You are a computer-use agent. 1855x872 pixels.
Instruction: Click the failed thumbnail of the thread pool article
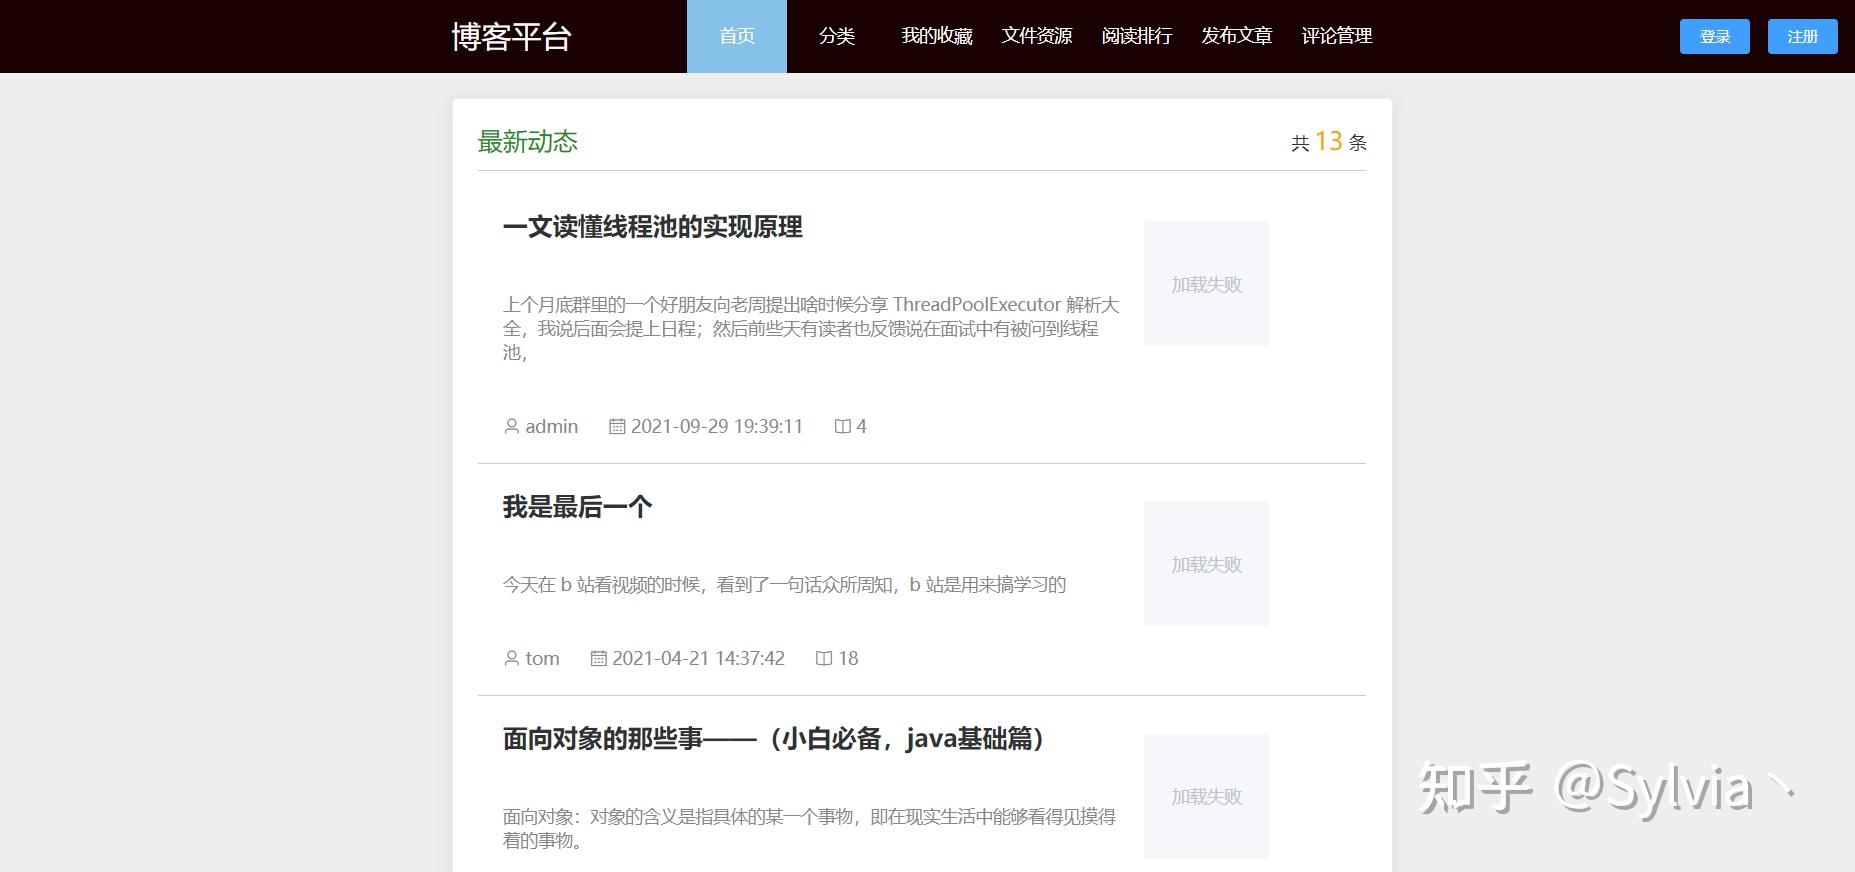tap(1206, 283)
